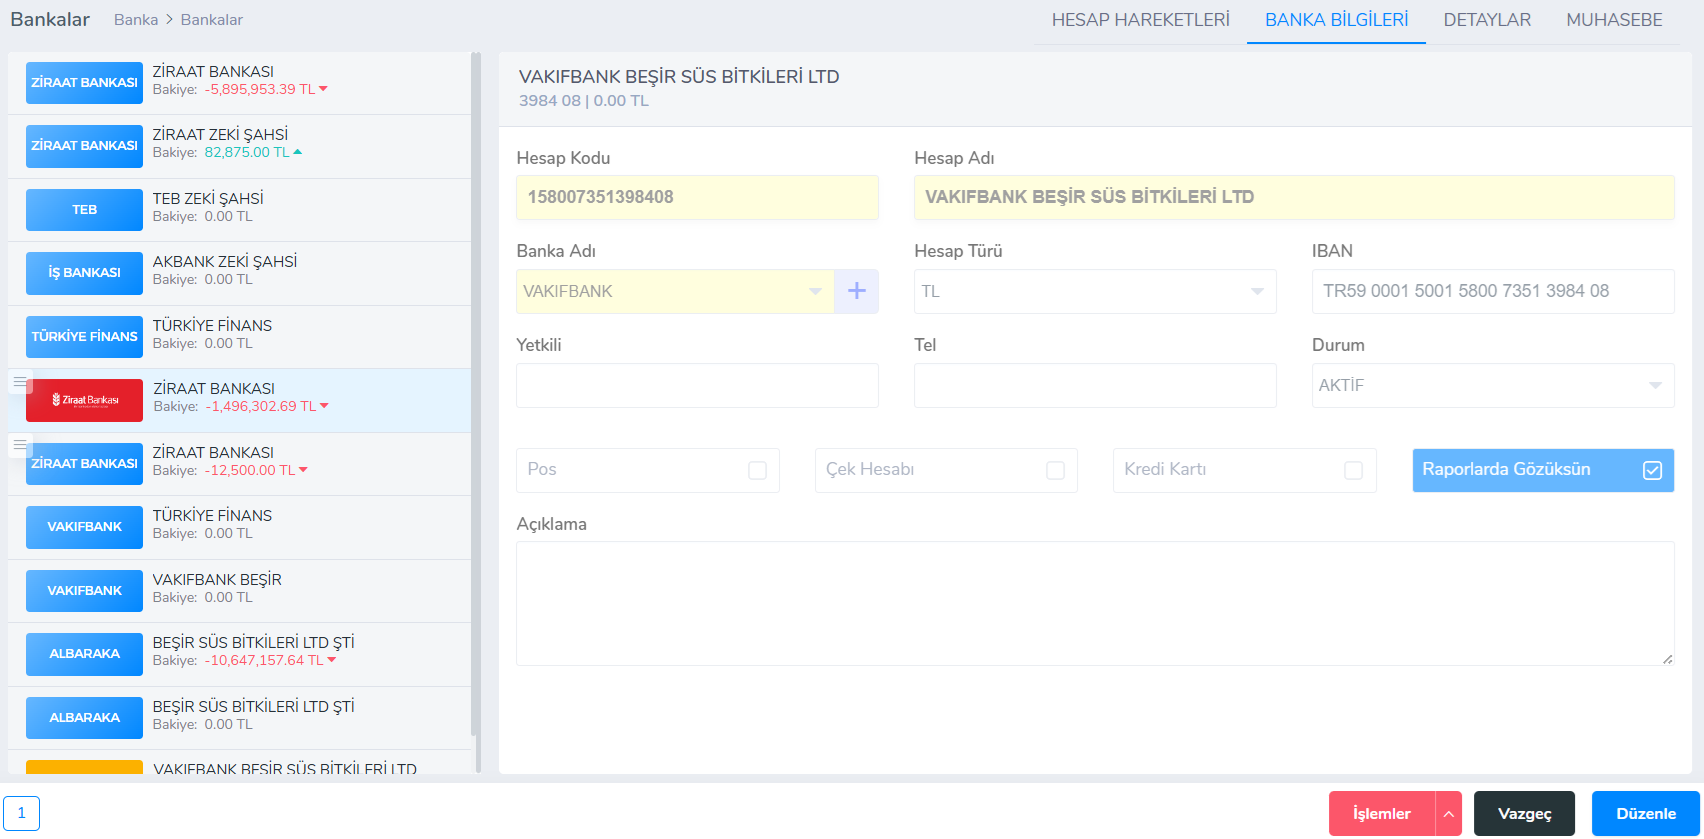Viewport: 1704px width, 839px height.
Task: Open the Hesap Türü dropdown
Action: click(1094, 291)
